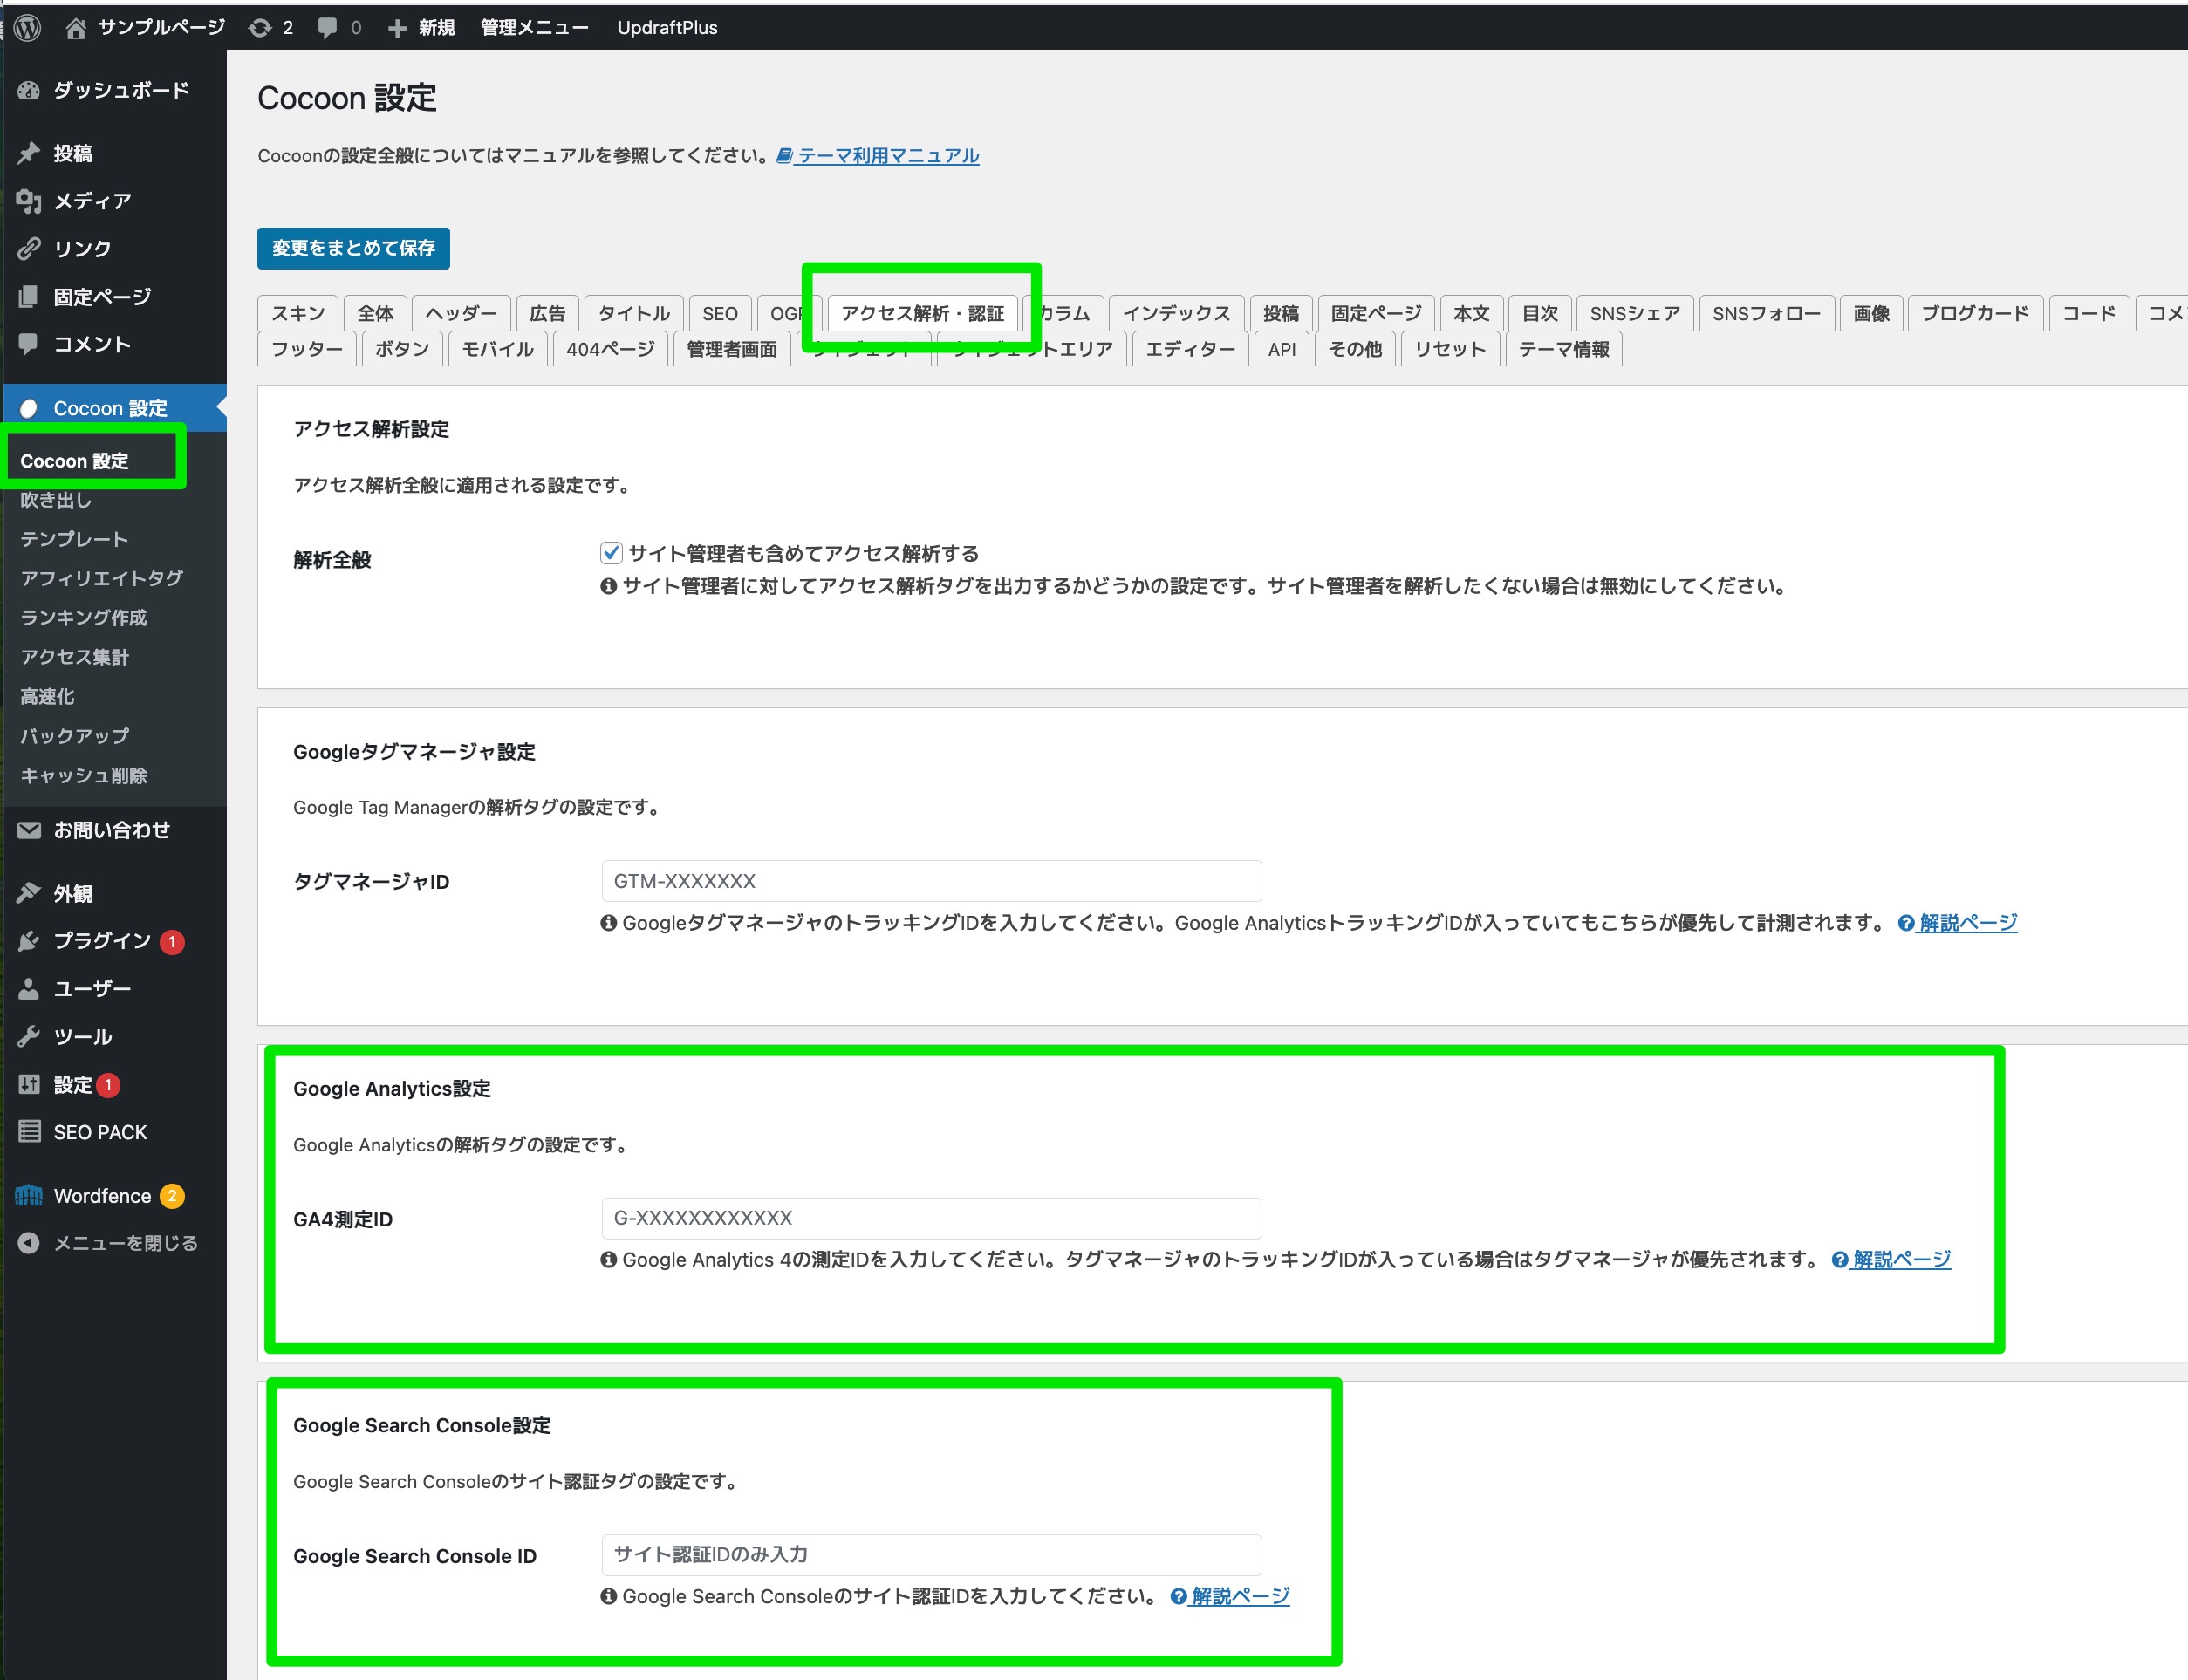Screen dimensions: 2188x1680
Task: Open 吹き出し submenu item
Action: pyautogui.click(x=56, y=500)
